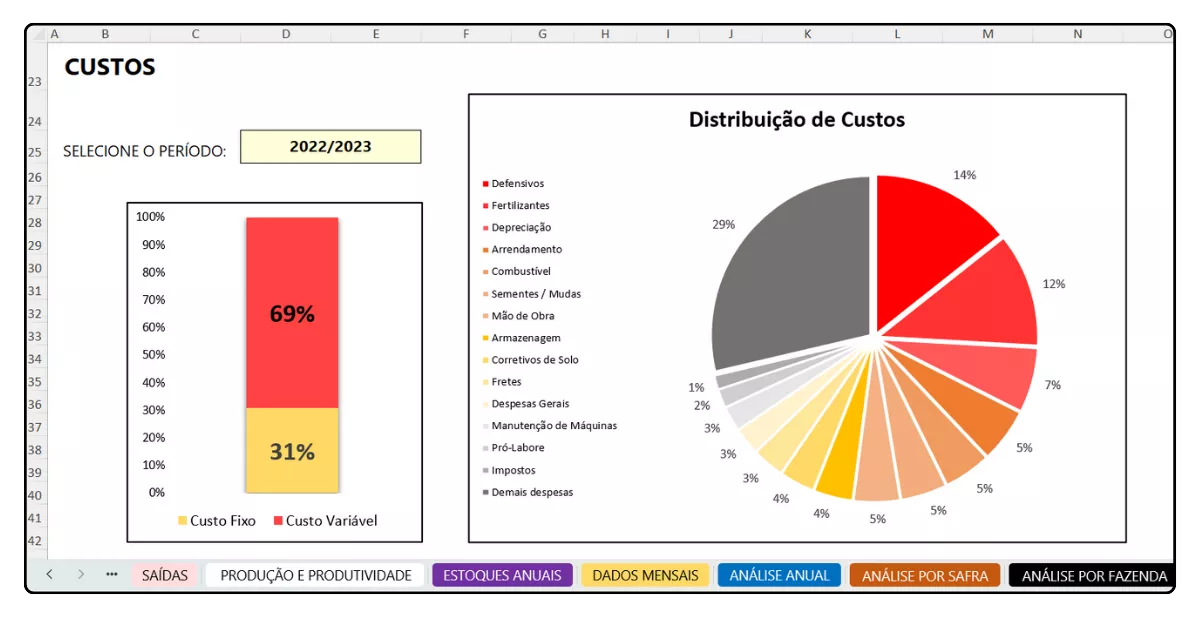Open the hidden sheets ellipsis menu
Viewport: 1200px width, 620px height.
tap(112, 574)
